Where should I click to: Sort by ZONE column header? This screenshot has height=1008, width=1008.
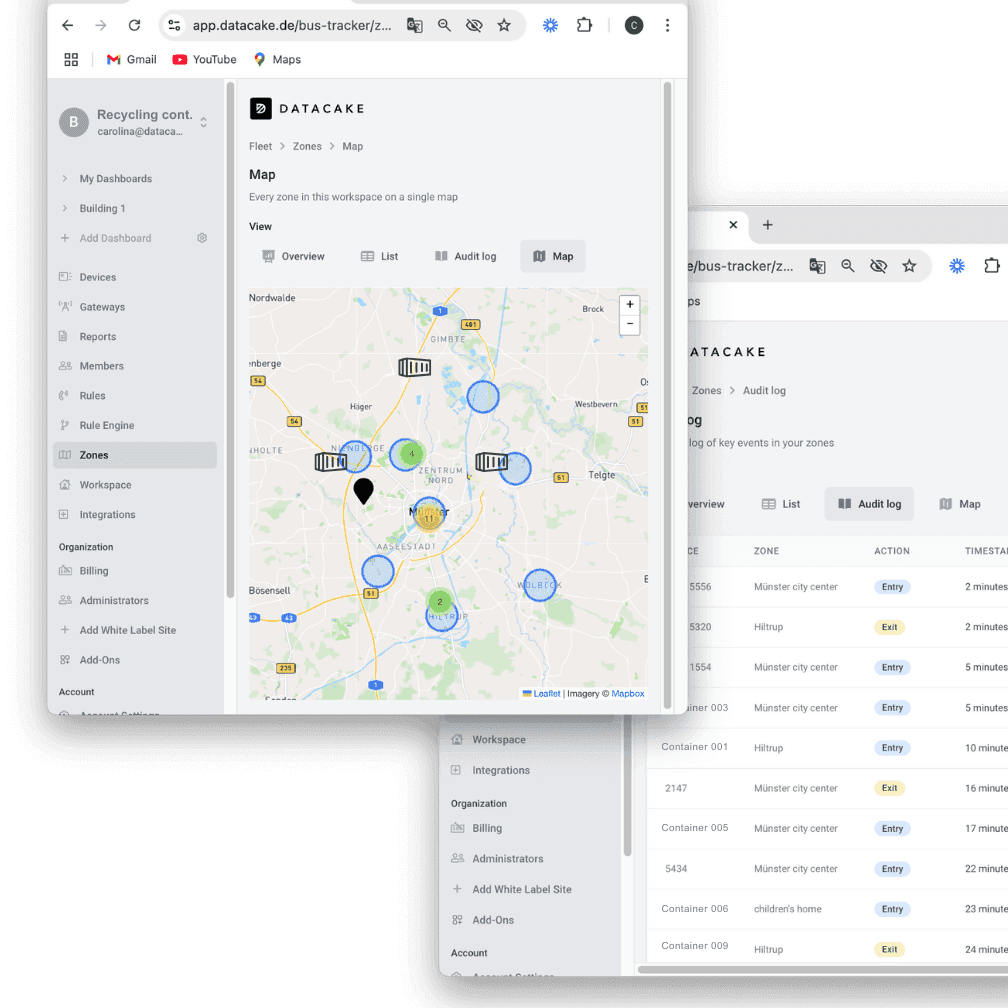point(766,551)
